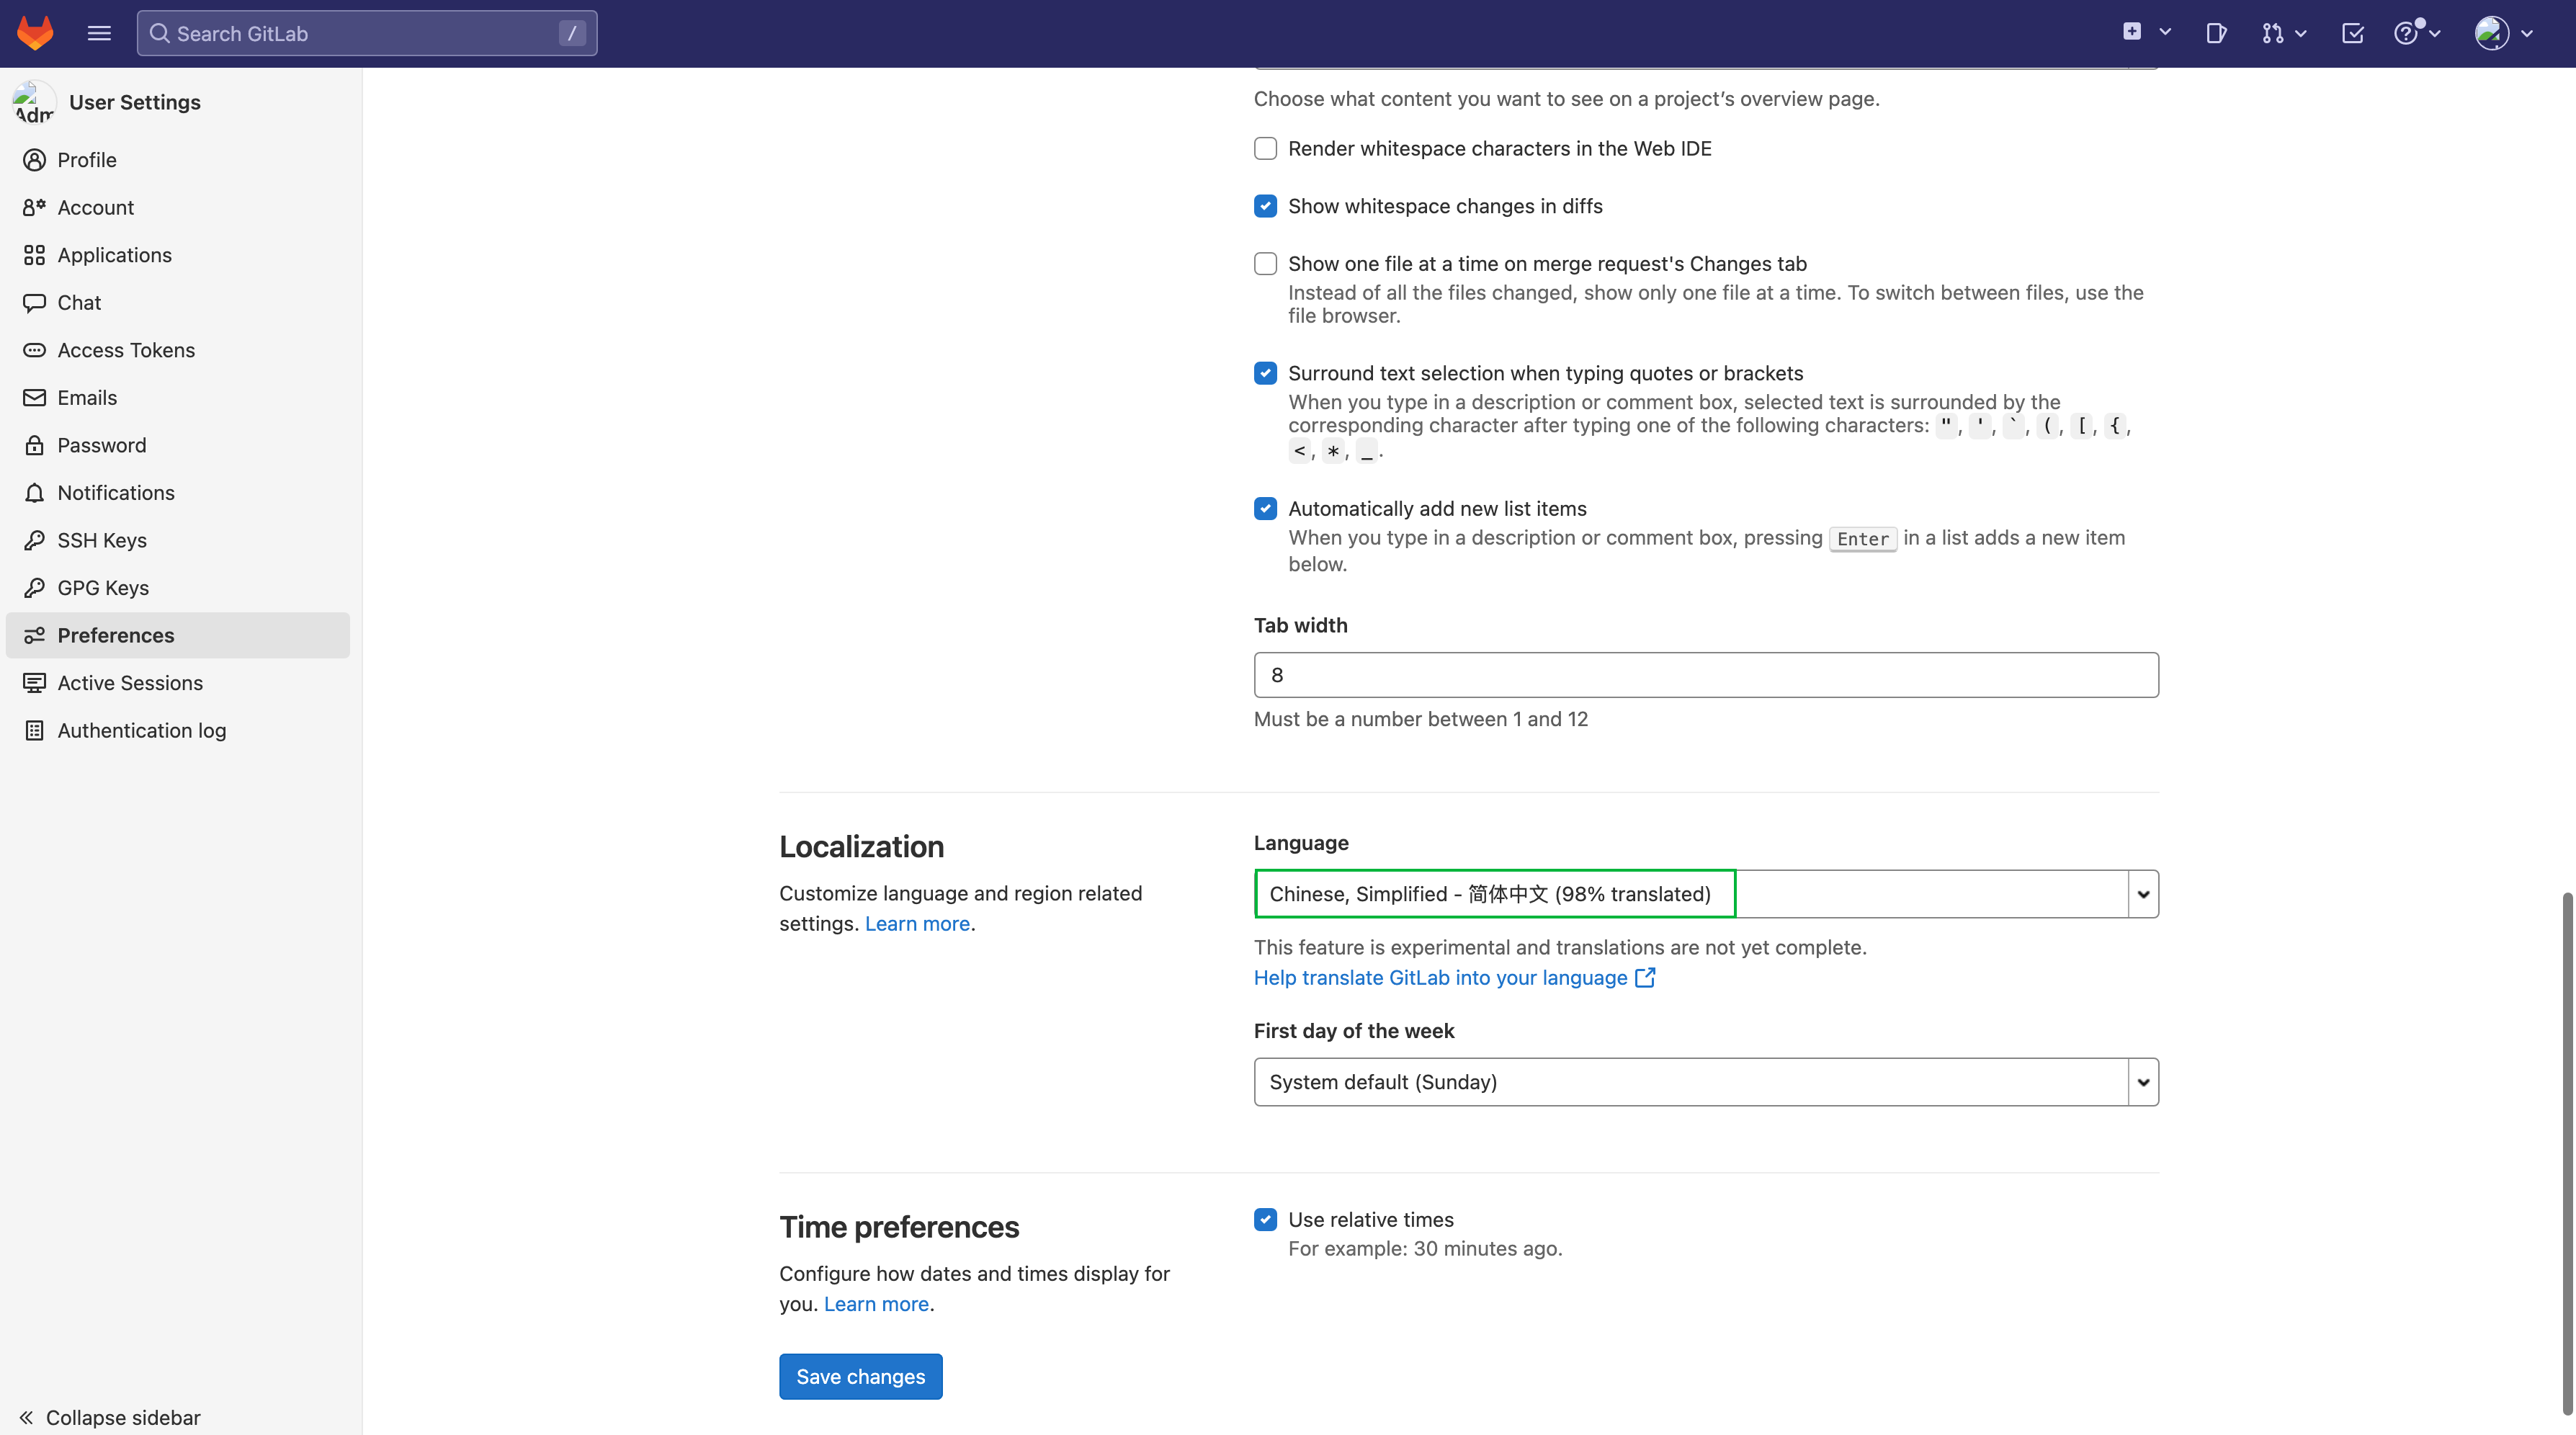Click the SSH Keys key icon
Viewport: 2576px width, 1435px height.
coord(34,540)
